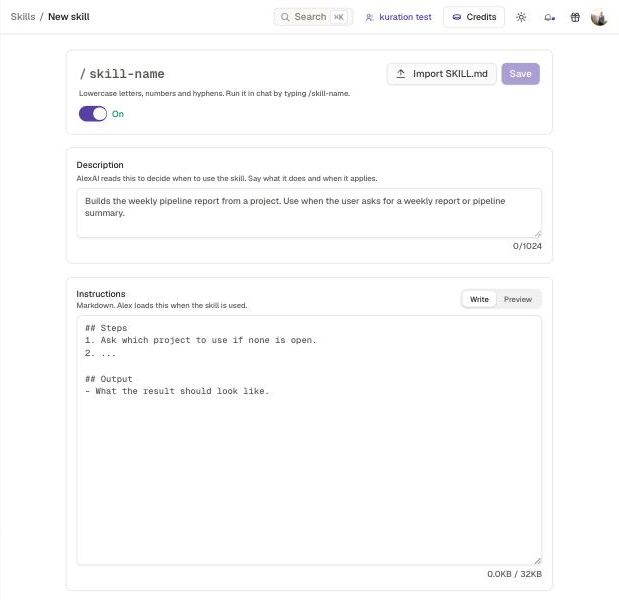Click the search magnifier icon
This screenshot has width=619, height=600.
[285, 17]
